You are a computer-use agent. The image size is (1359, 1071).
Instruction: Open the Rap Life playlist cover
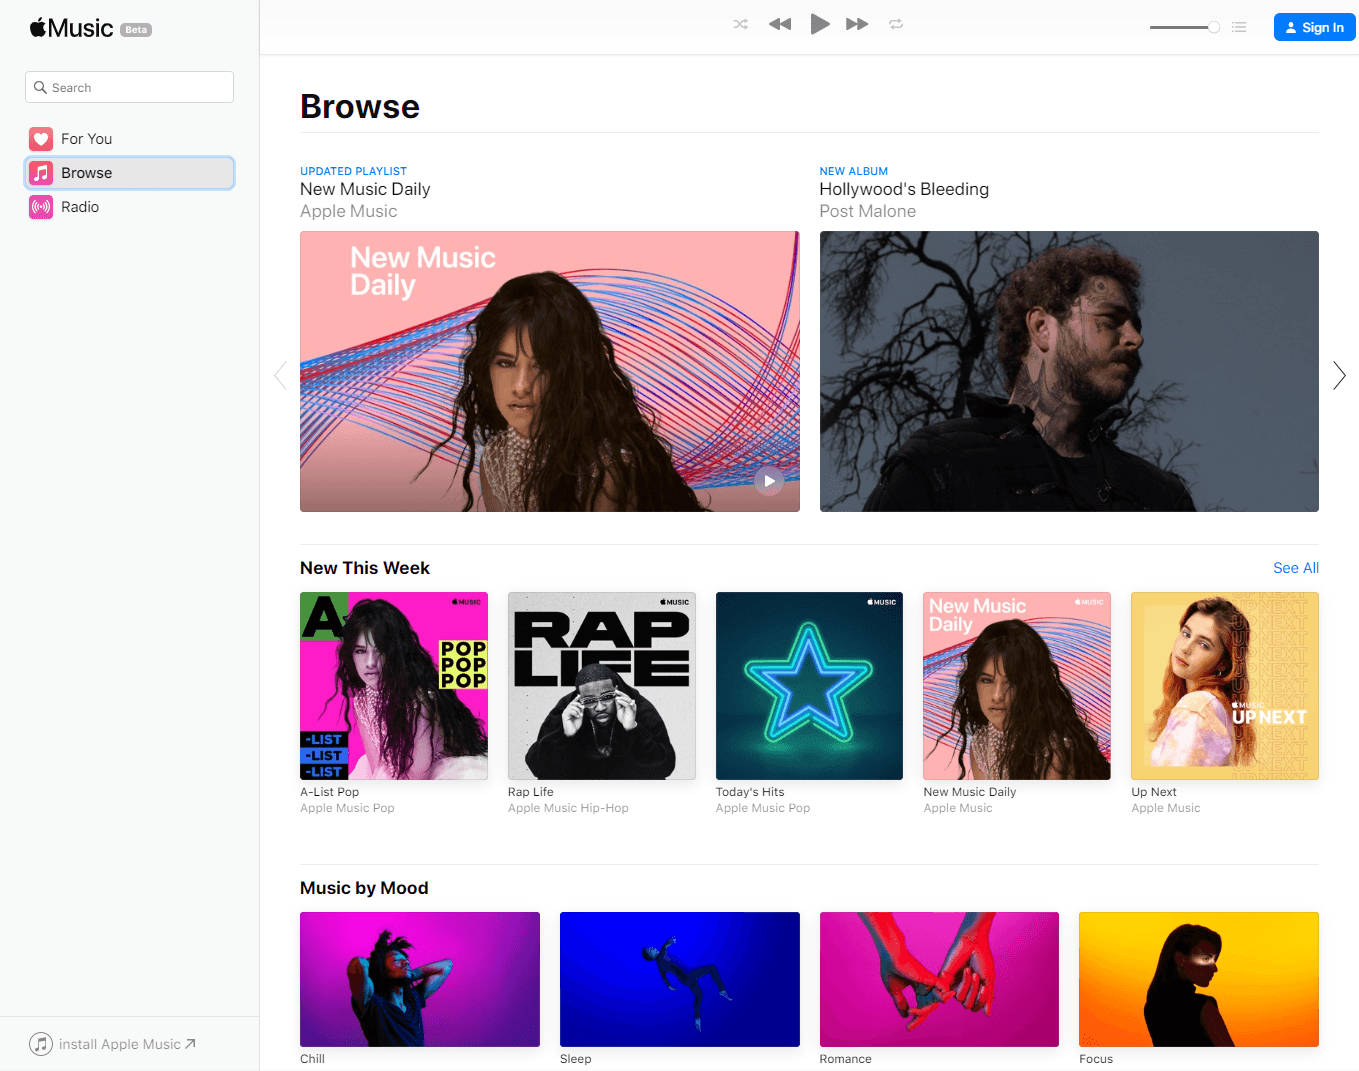pos(602,686)
